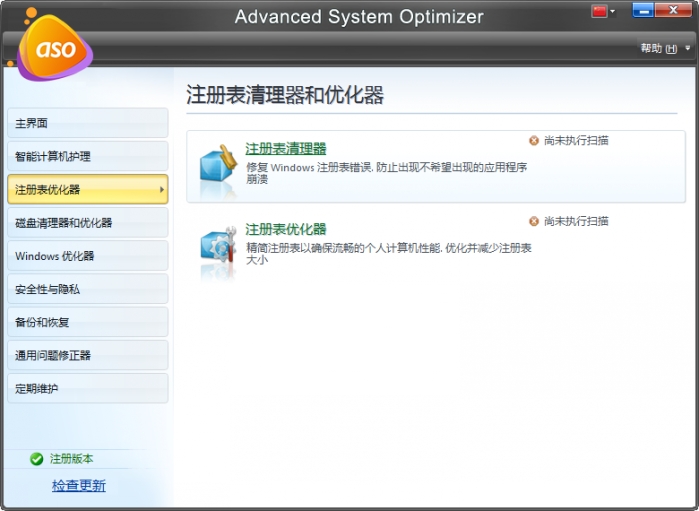Switch to Windows 优化器 sidebar section

tap(88, 256)
